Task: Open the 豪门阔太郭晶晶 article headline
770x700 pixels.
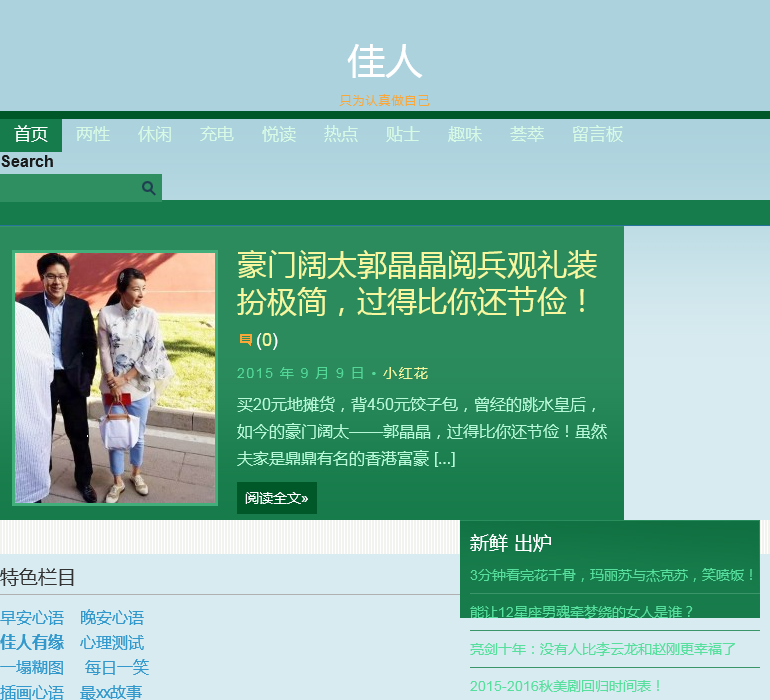Action: (417, 283)
